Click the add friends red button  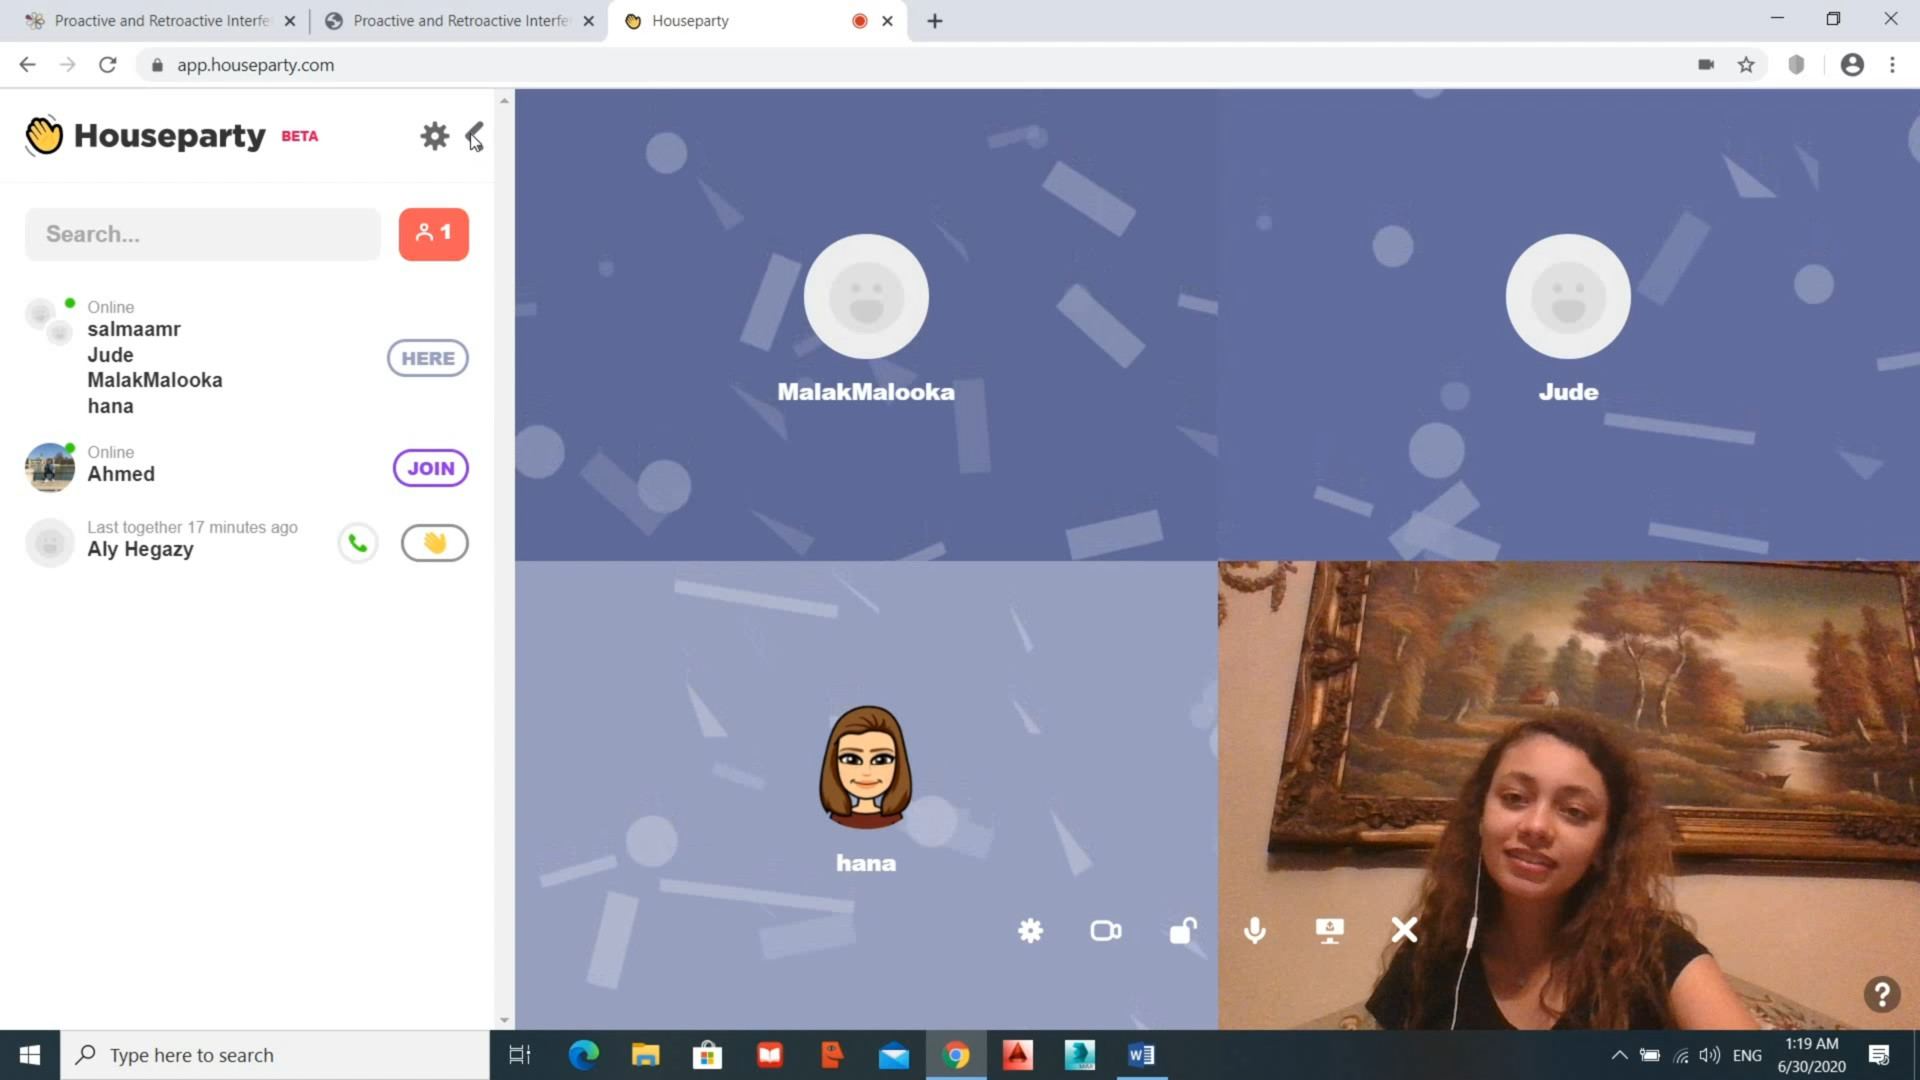point(433,234)
